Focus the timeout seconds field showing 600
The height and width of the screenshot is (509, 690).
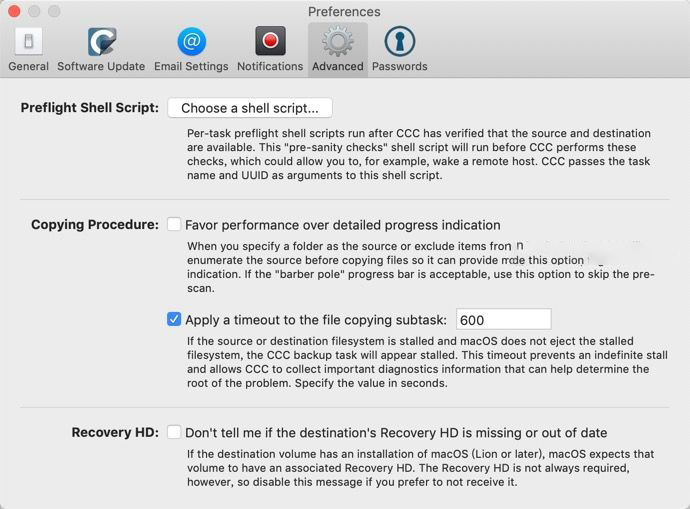[x=503, y=319]
